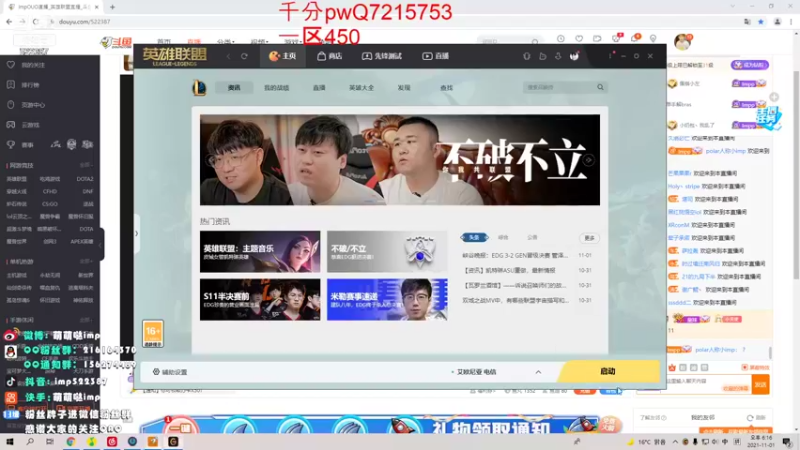Viewport: 800px width, 450px height.
Task: Show the next banner with the right arrow
Action: 589,160
